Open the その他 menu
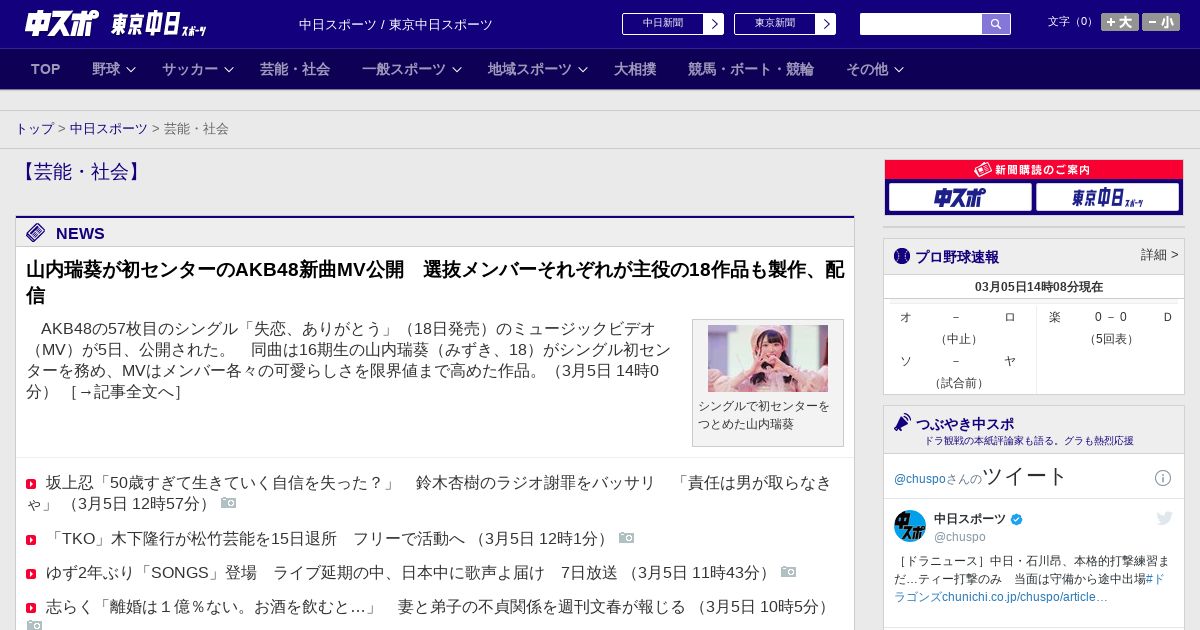1200x630 pixels. [x=867, y=69]
